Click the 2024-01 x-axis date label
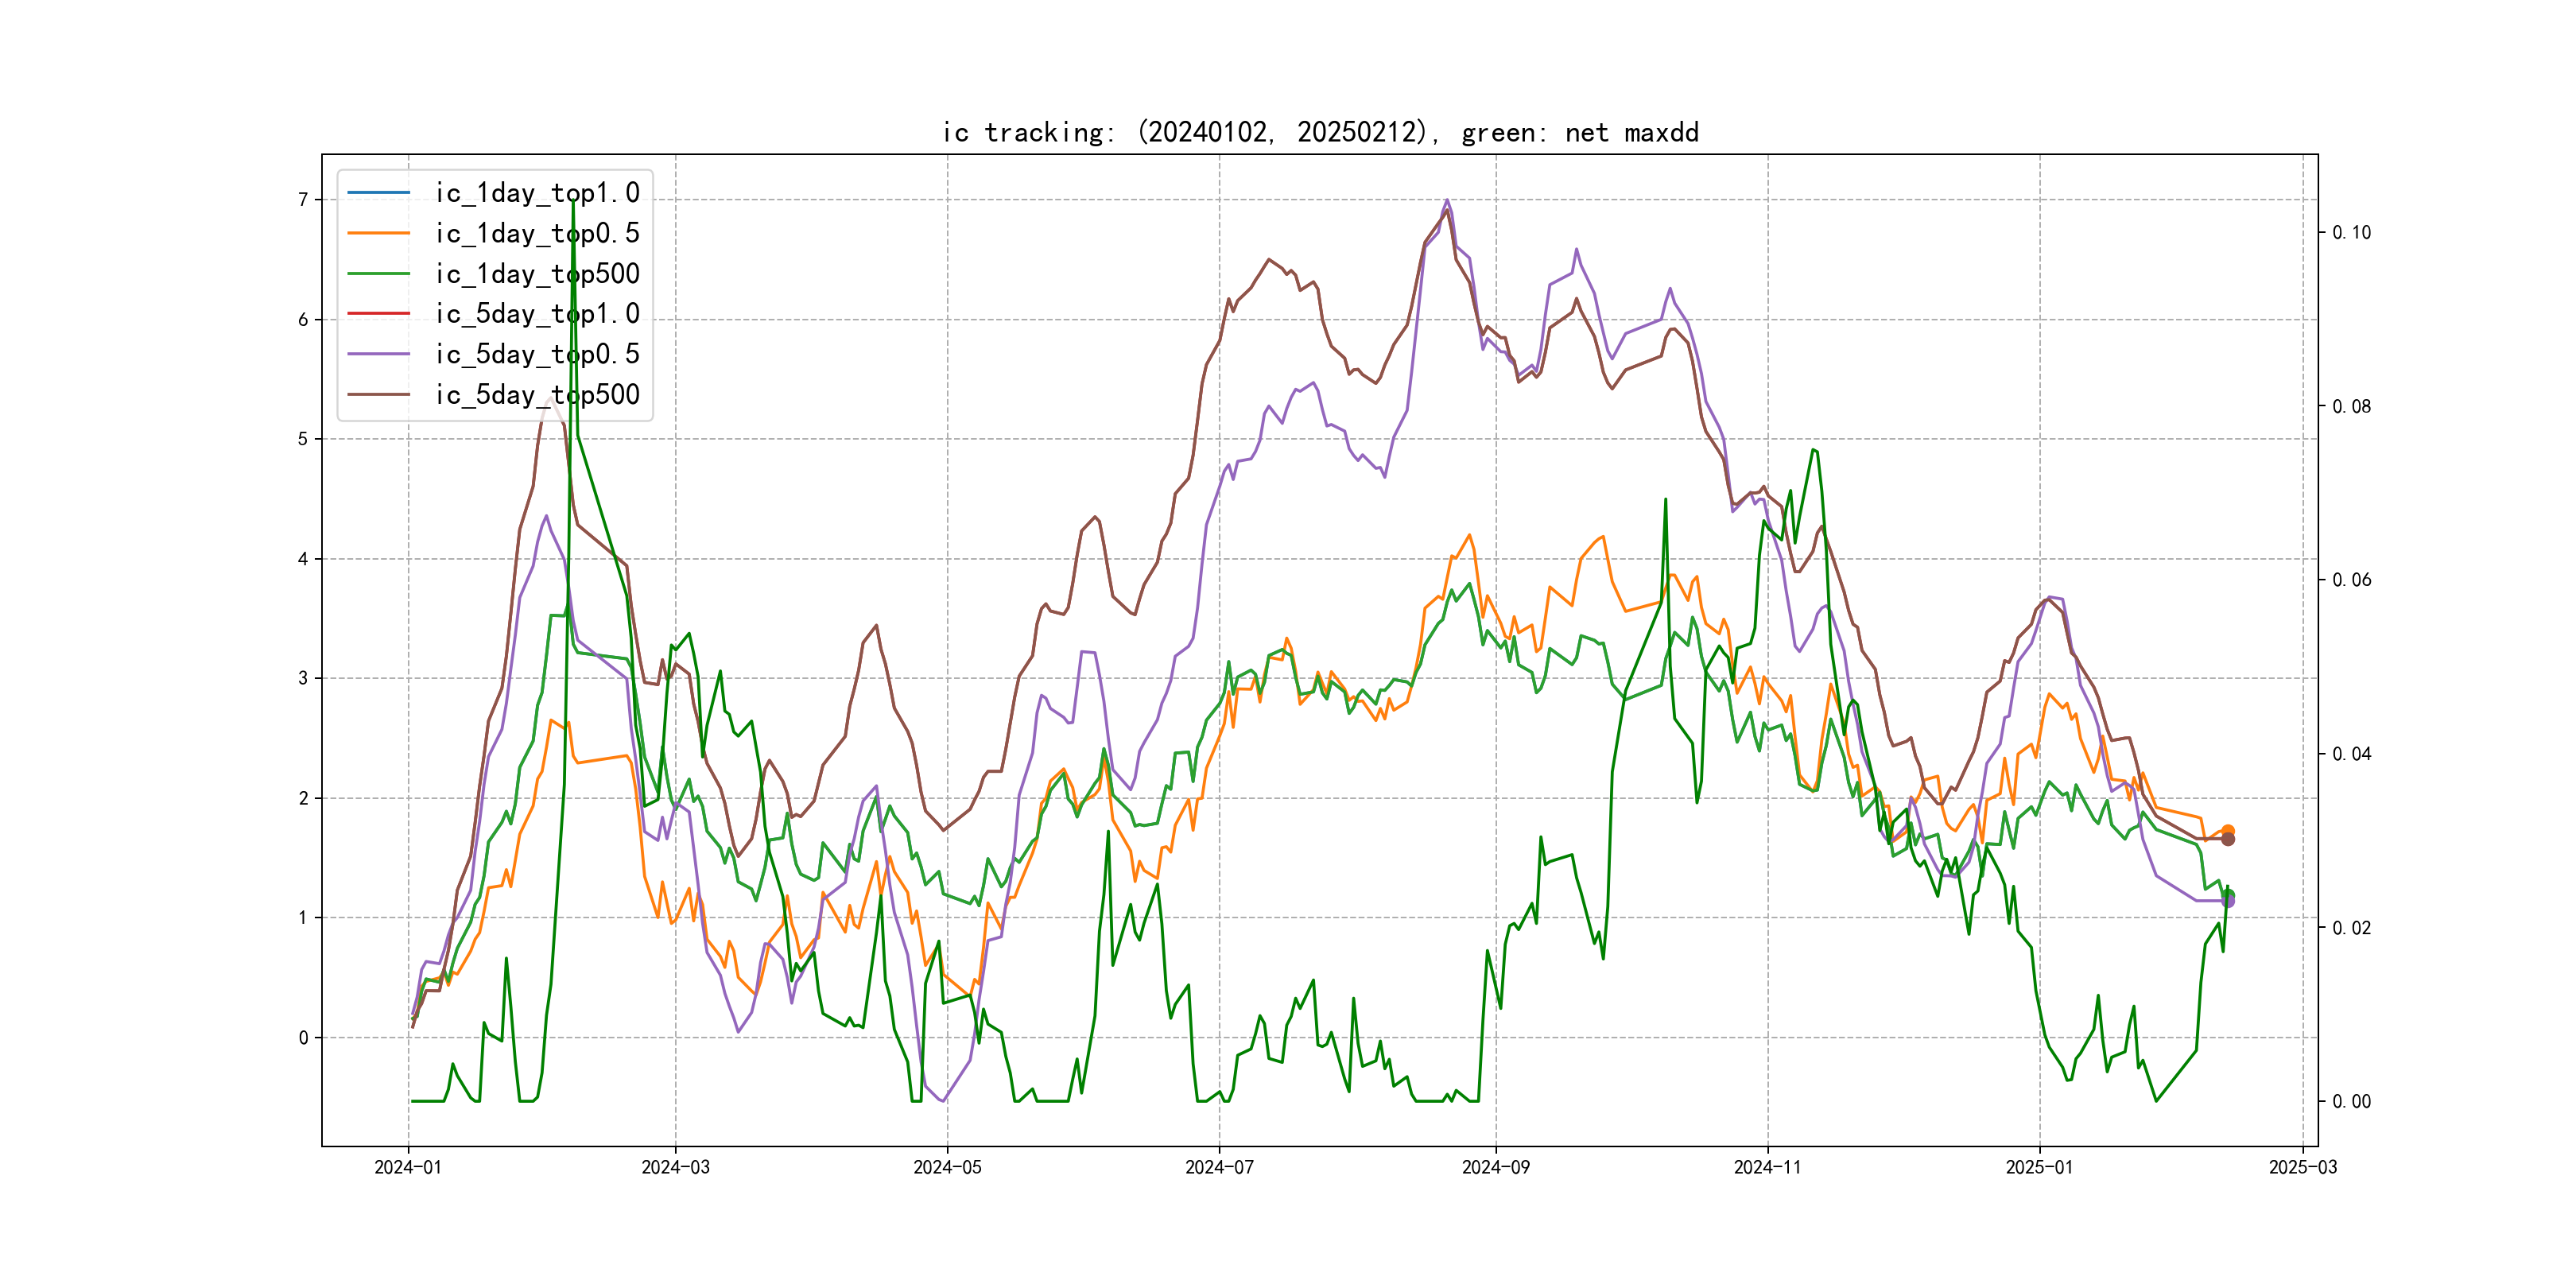Screen dimensions: 2576x1288 click(407, 1167)
